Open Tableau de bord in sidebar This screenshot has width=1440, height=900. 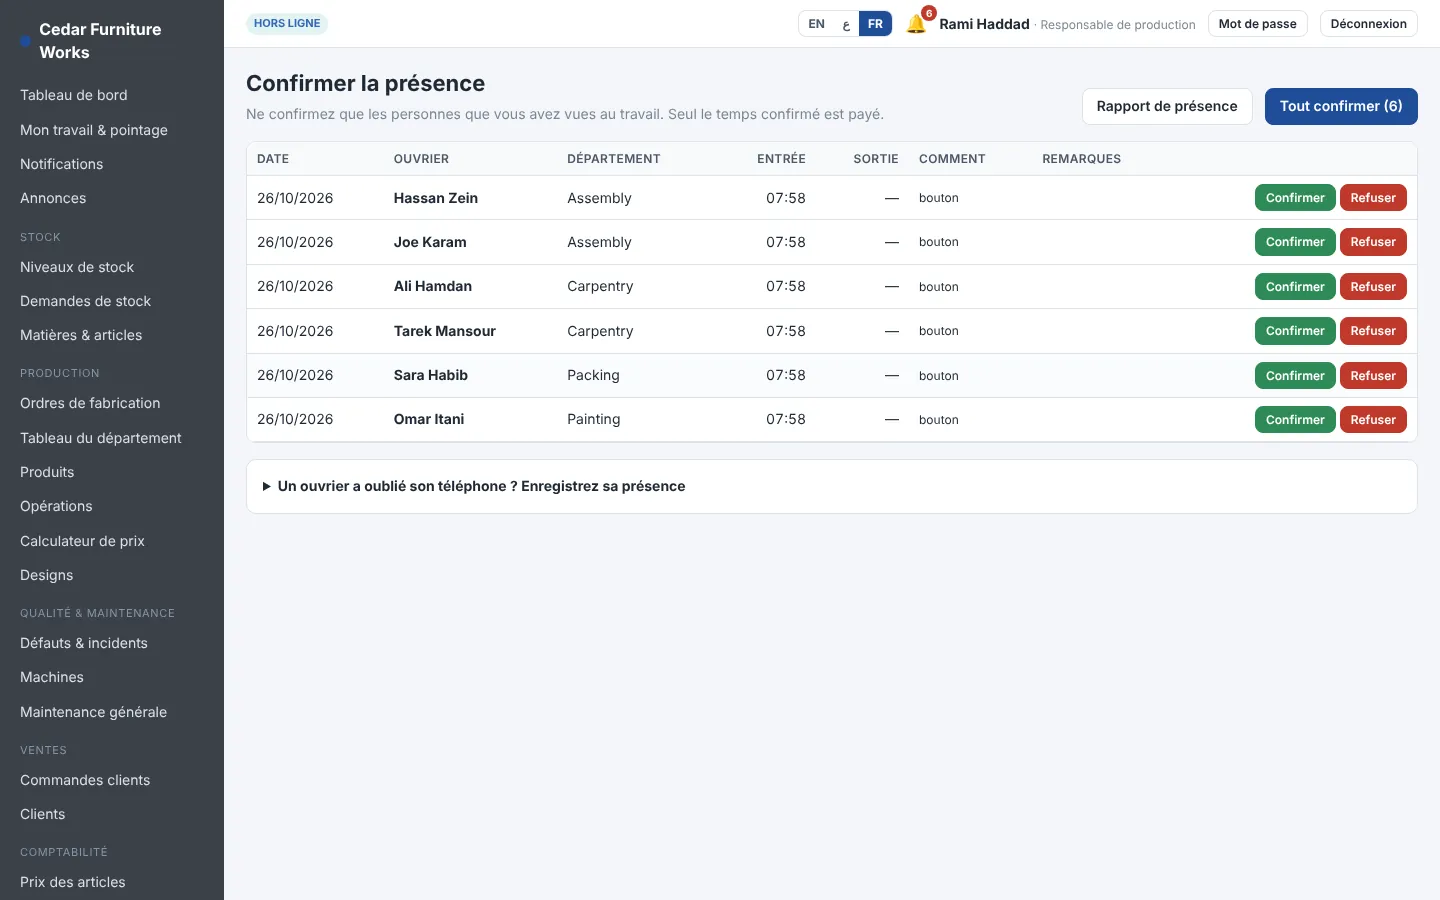pos(74,95)
